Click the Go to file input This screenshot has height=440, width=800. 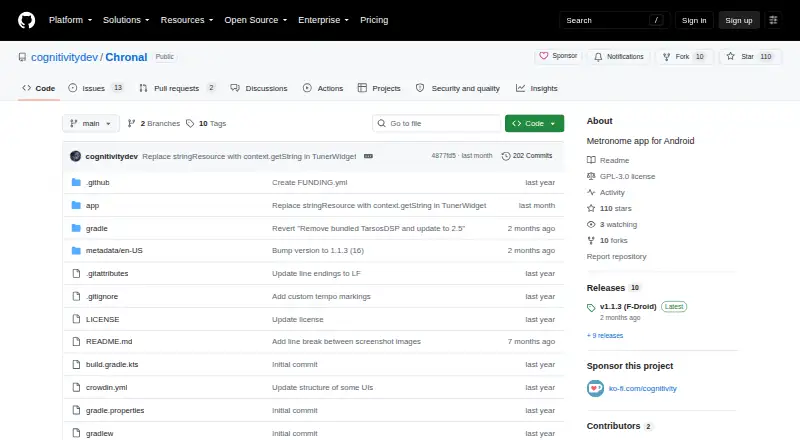[x=436, y=124]
